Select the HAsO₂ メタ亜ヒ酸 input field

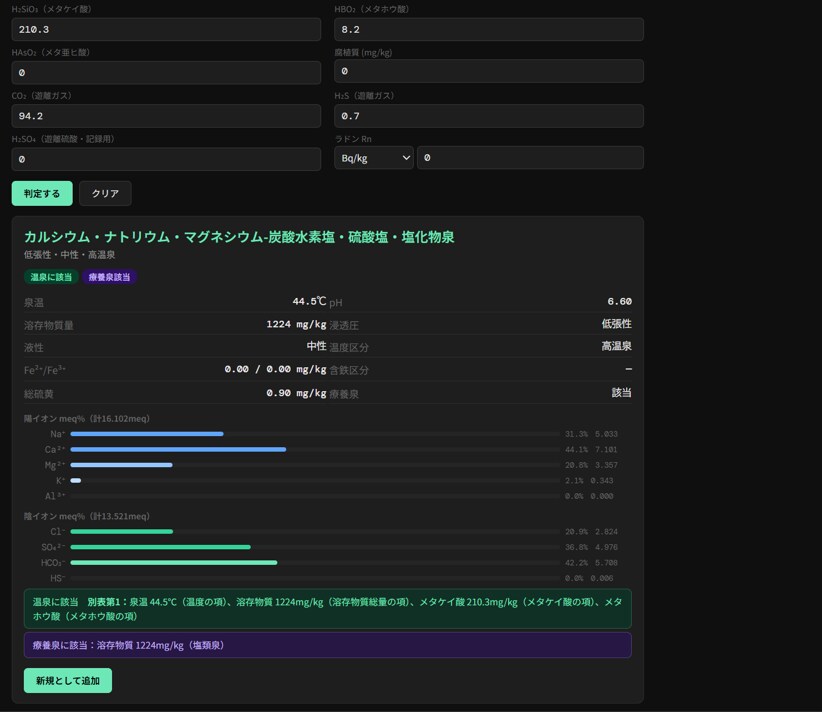(166, 72)
